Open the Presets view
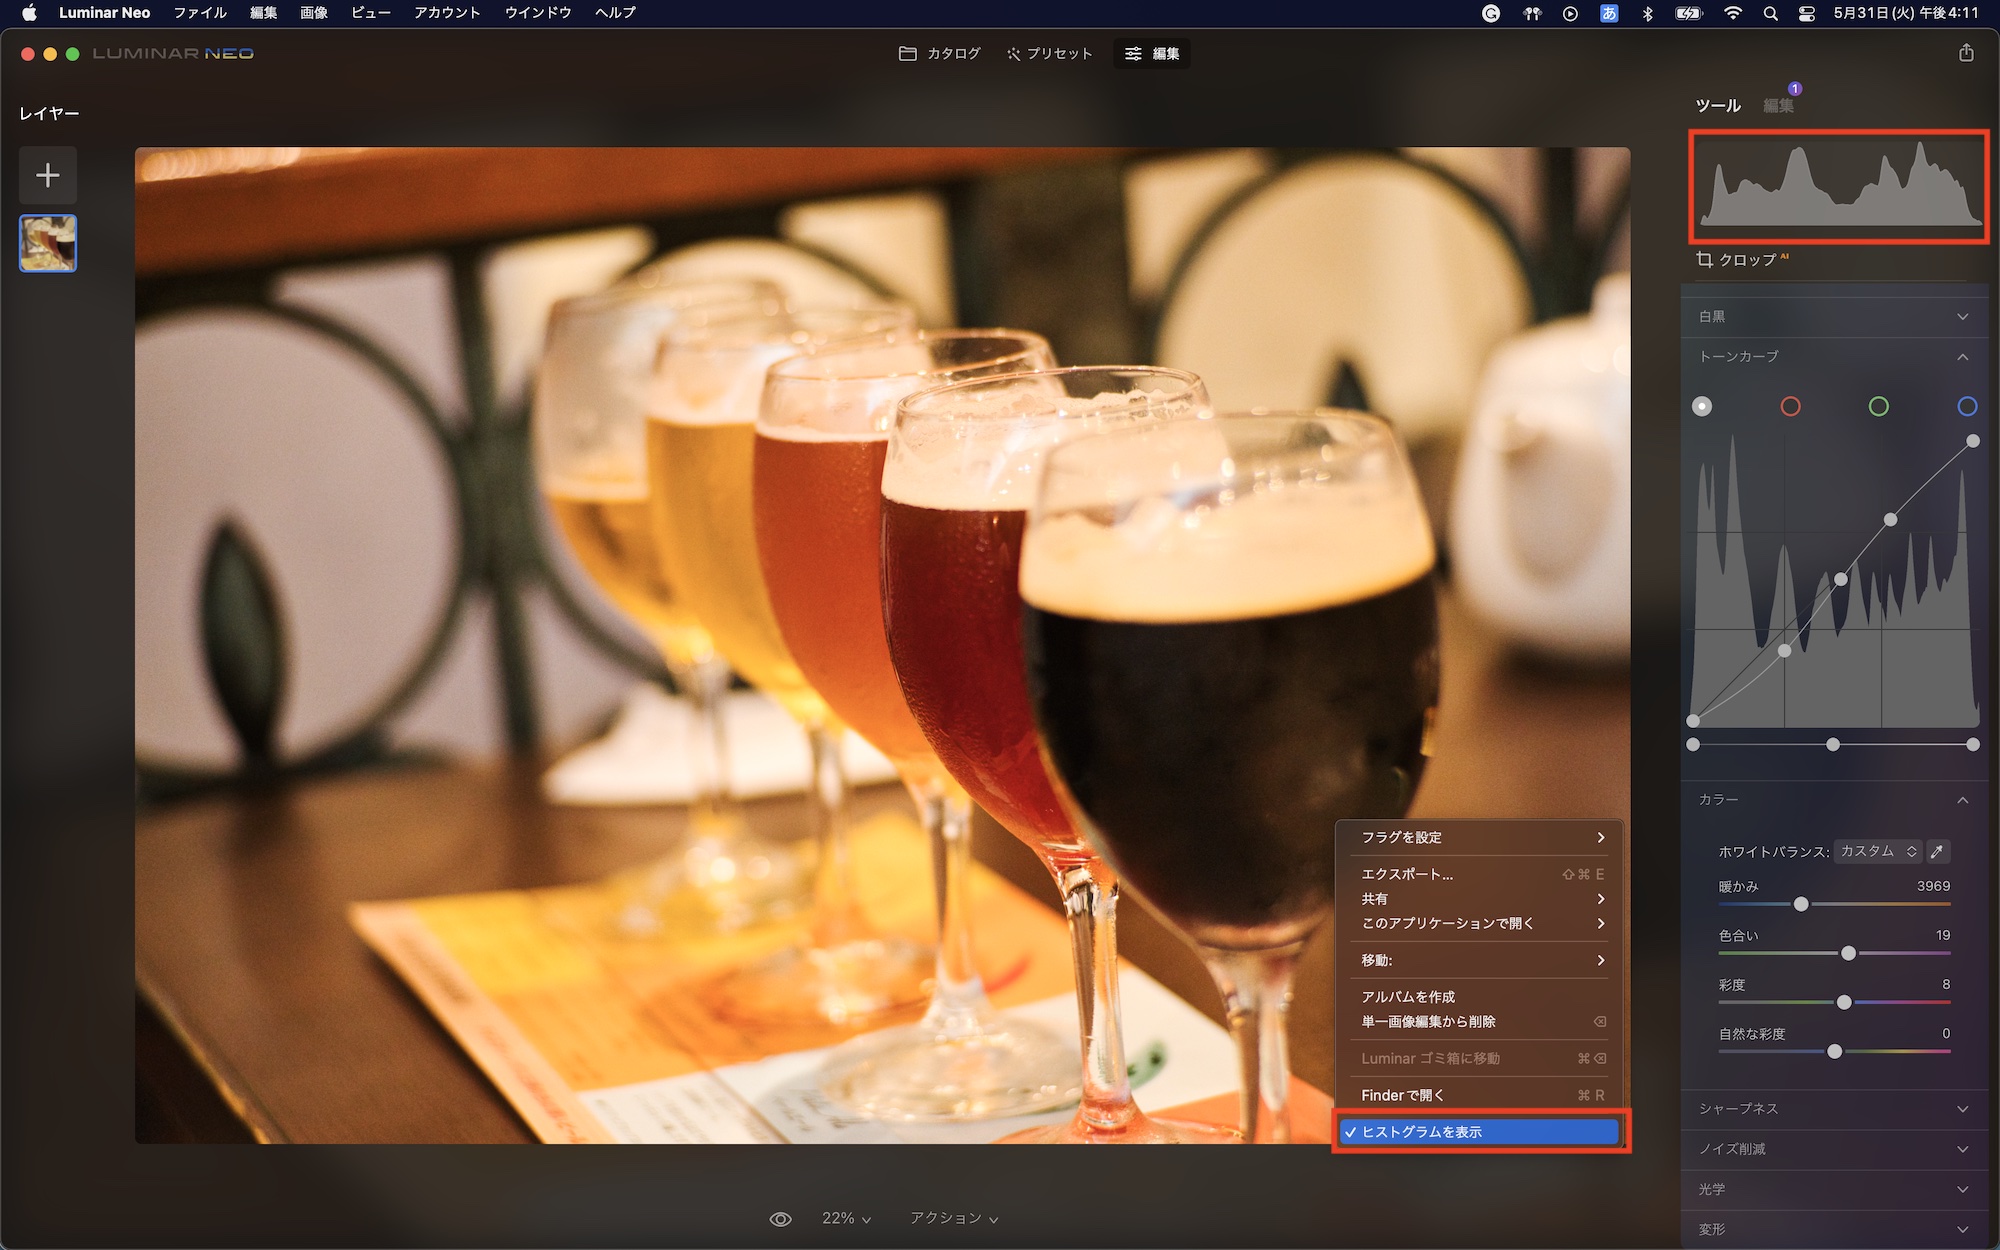 1049,54
